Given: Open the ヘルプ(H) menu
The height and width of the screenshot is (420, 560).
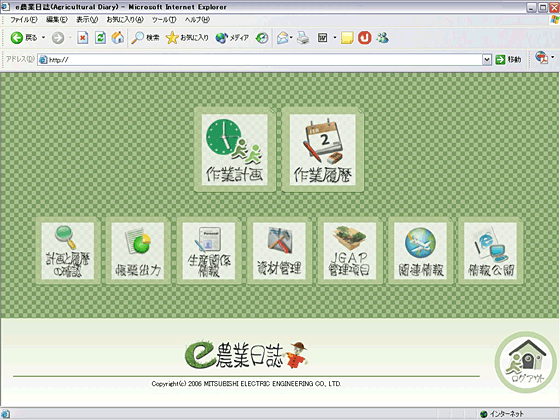Looking at the screenshot, I should [197, 20].
